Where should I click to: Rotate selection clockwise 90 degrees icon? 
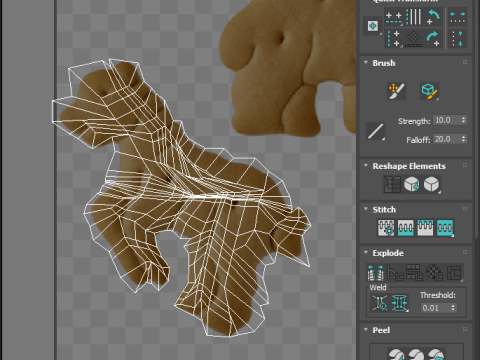pyautogui.click(x=433, y=39)
